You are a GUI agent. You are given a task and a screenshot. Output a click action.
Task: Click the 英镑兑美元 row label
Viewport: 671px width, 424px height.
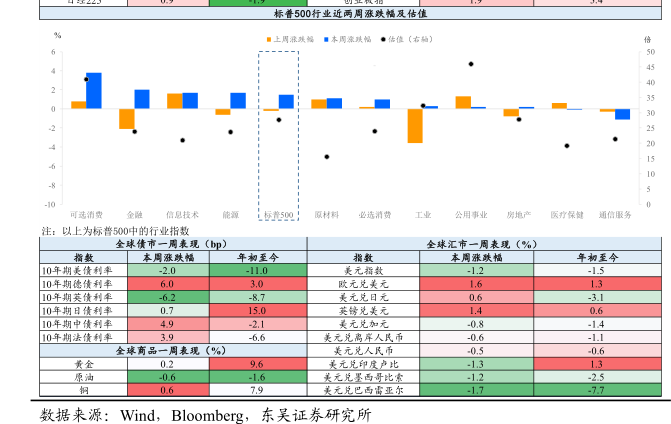click(363, 311)
